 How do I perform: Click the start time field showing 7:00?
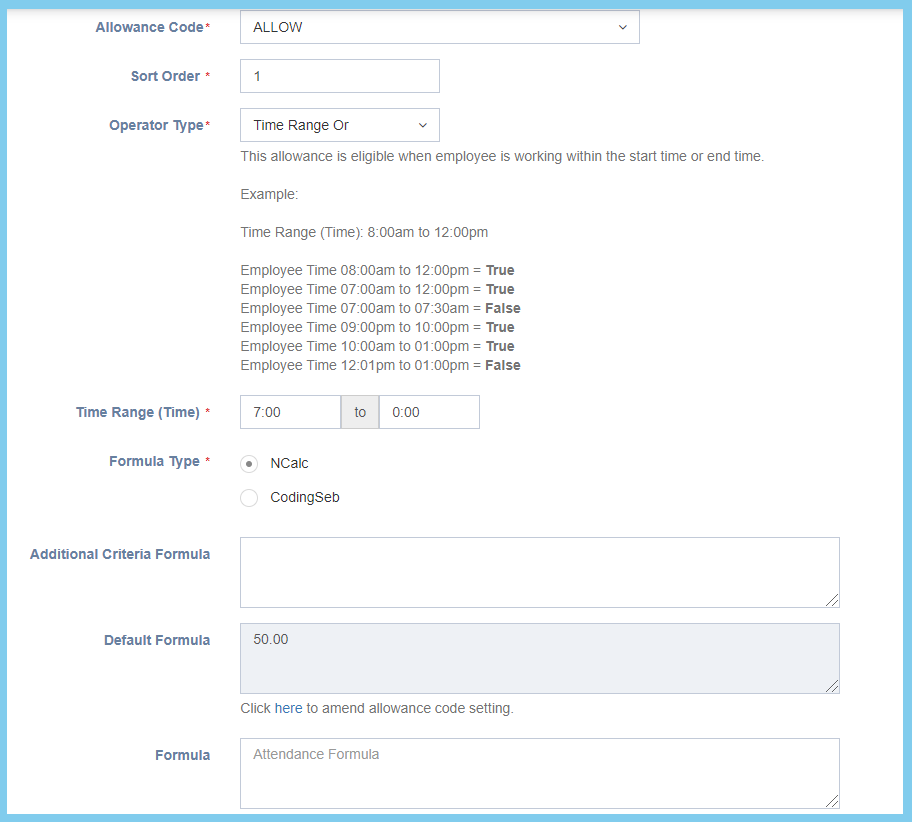pyautogui.click(x=290, y=412)
